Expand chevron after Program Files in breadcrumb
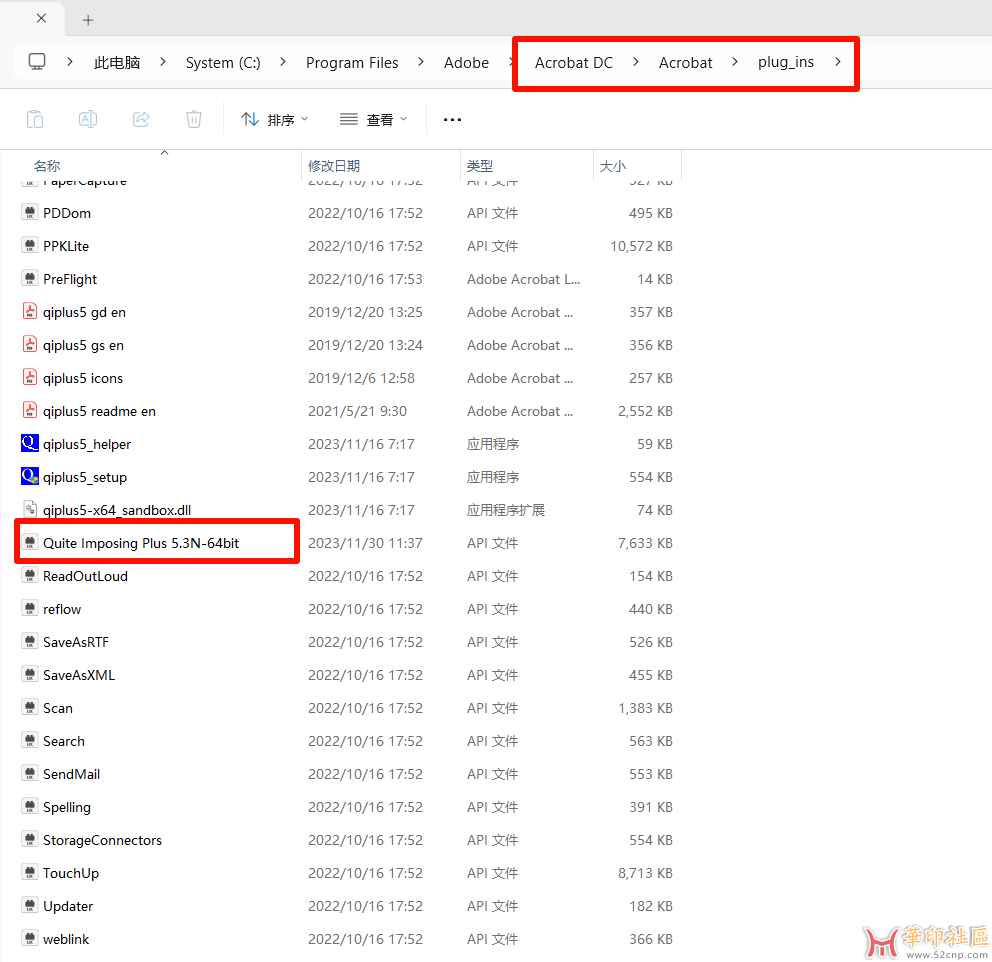Viewport: 992px width, 962px height. [x=421, y=62]
